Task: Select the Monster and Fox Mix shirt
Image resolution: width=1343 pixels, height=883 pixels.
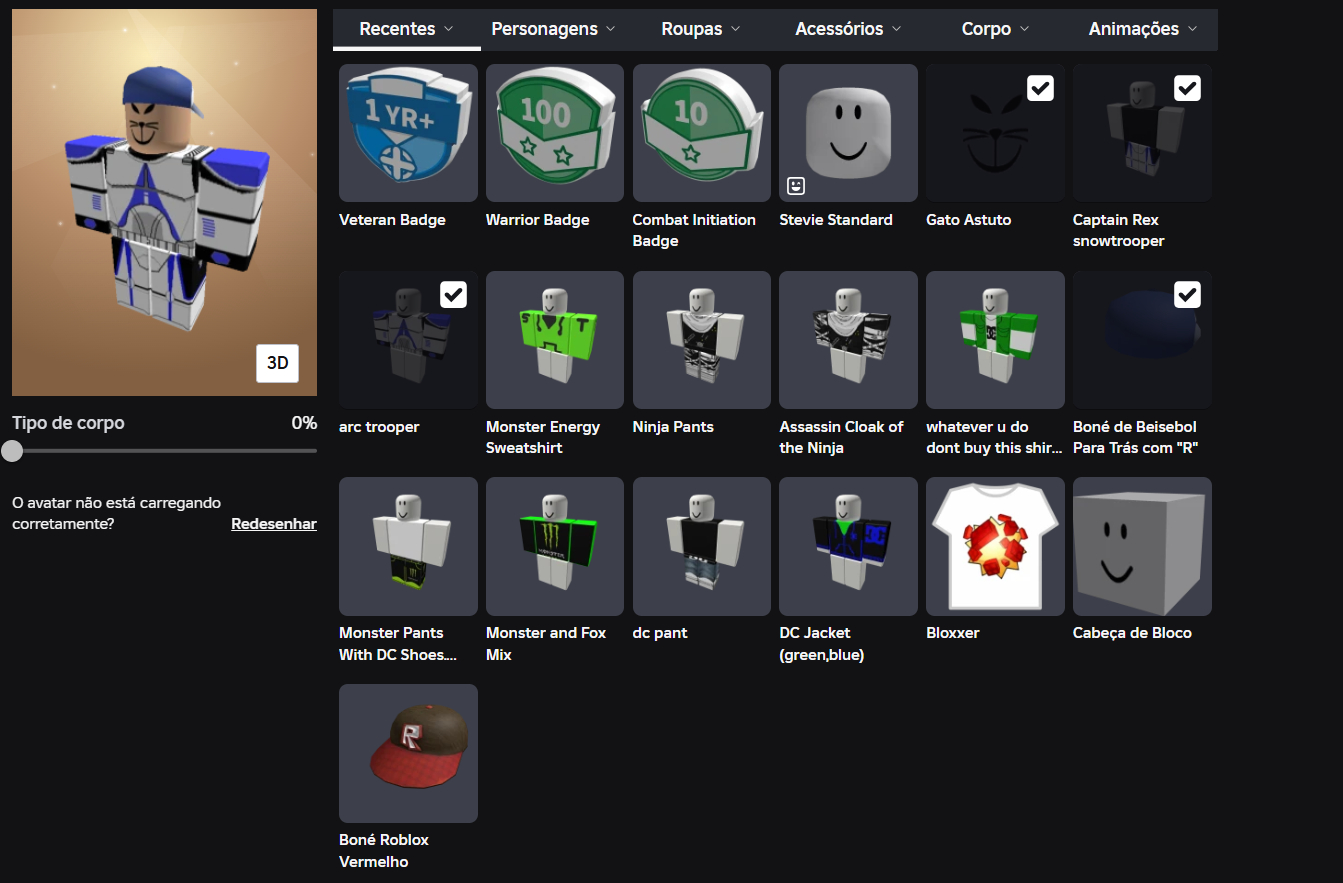Action: click(555, 546)
